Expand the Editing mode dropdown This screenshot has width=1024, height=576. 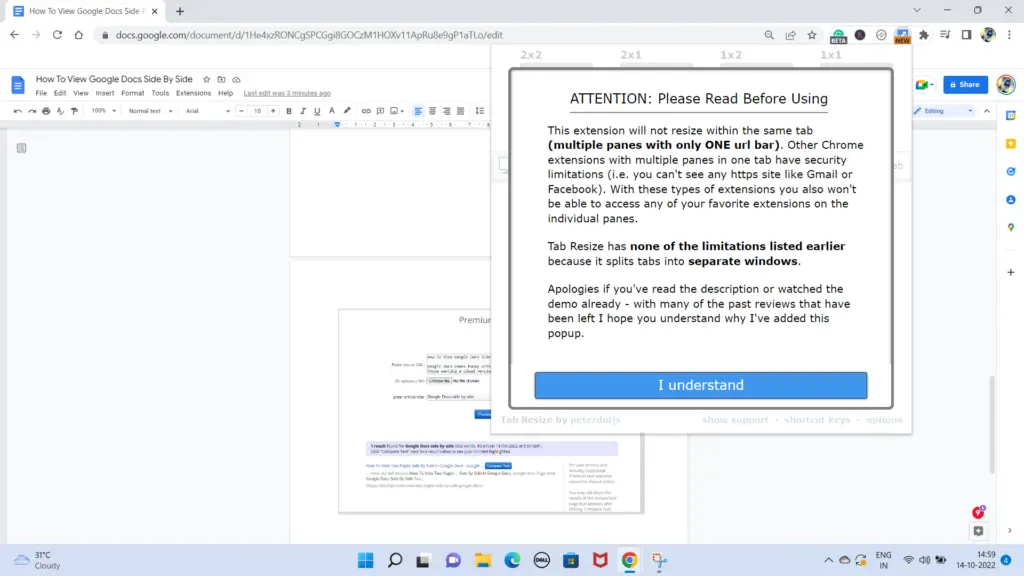[x=943, y=111]
